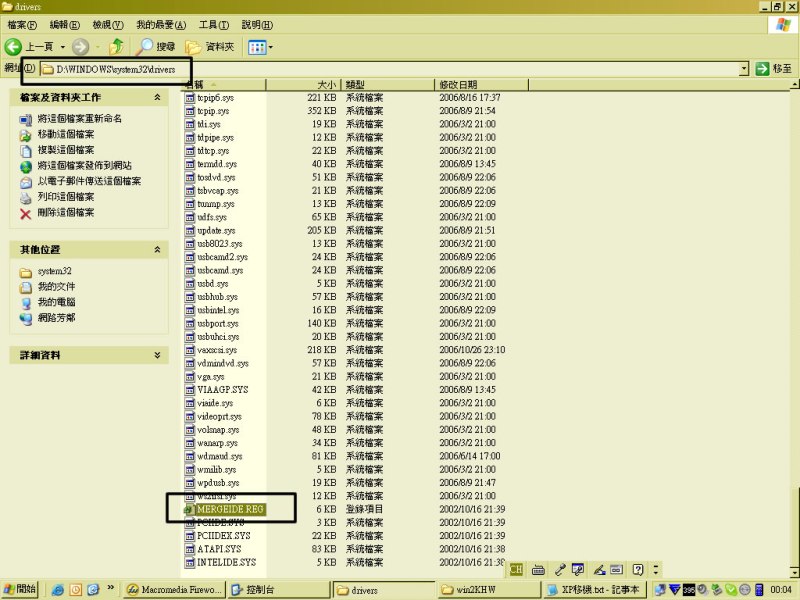
Task: Click the file icon of tcpip6.sys
Action: (x=190, y=97)
